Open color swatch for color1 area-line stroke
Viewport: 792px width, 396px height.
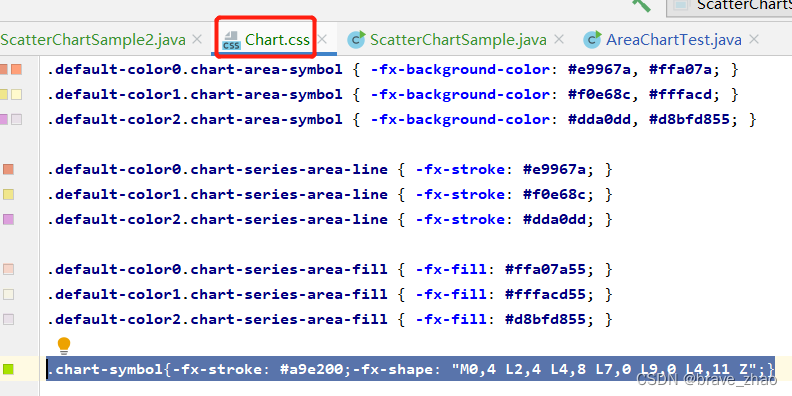point(8,194)
